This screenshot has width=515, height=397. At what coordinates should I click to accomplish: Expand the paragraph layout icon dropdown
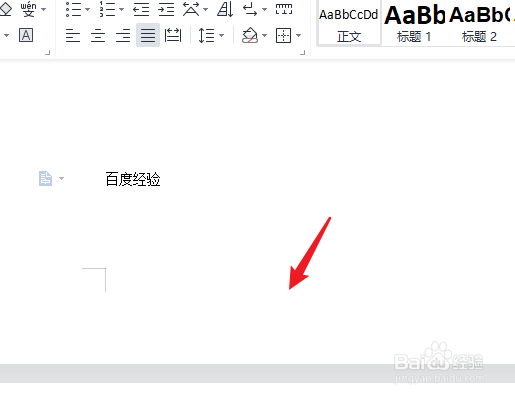click(x=61, y=178)
